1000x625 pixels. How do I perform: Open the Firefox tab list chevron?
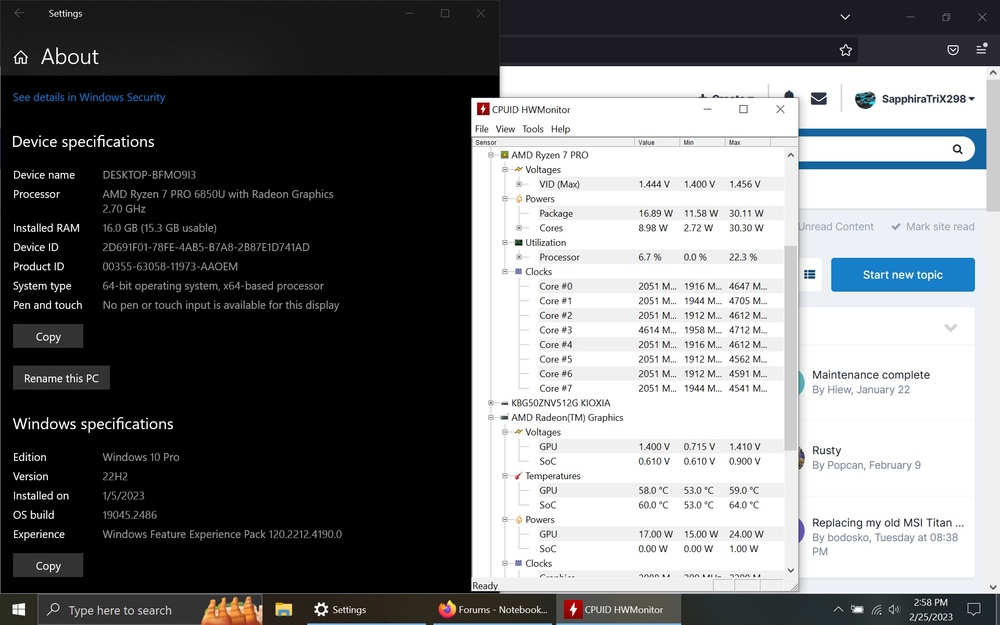pyautogui.click(x=845, y=17)
